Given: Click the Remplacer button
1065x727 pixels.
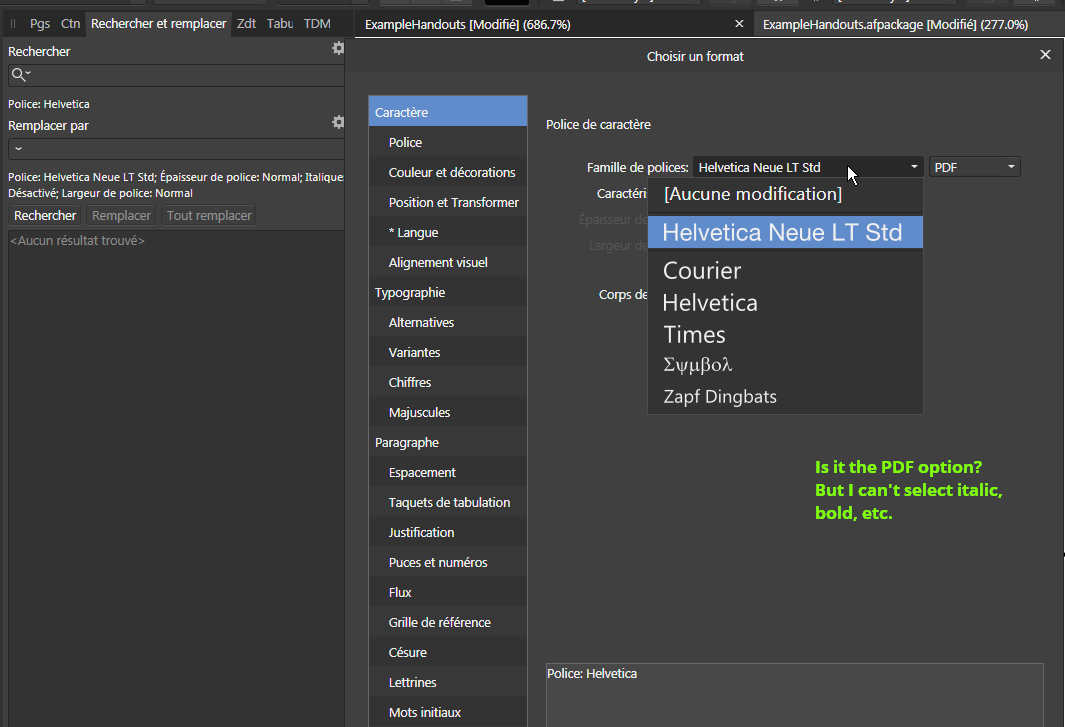Looking at the screenshot, I should click(x=122, y=215).
